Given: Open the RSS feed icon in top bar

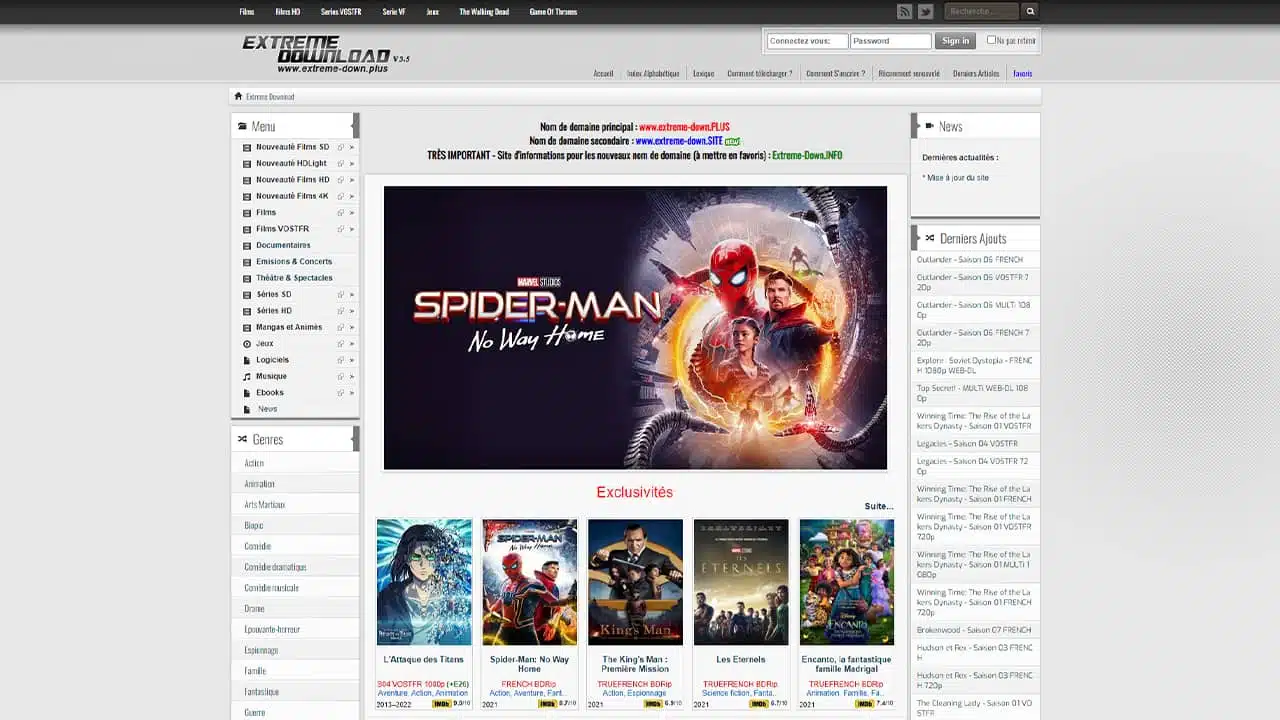Looking at the screenshot, I should pos(904,12).
